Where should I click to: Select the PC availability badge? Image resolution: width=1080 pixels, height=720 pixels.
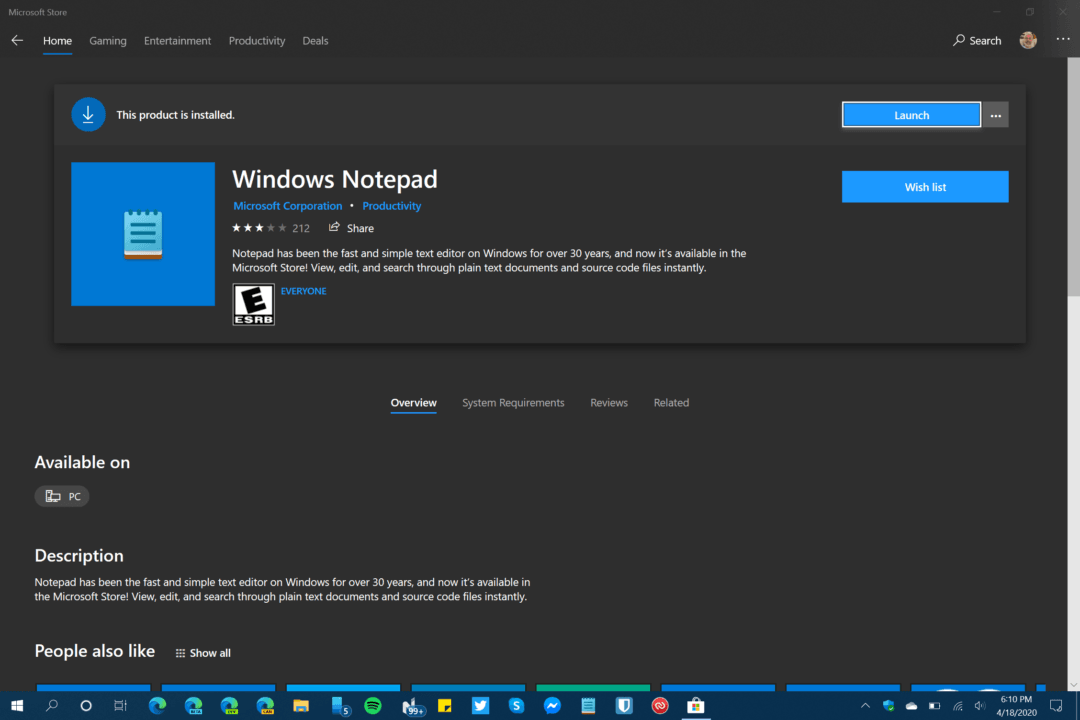[62, 495]
